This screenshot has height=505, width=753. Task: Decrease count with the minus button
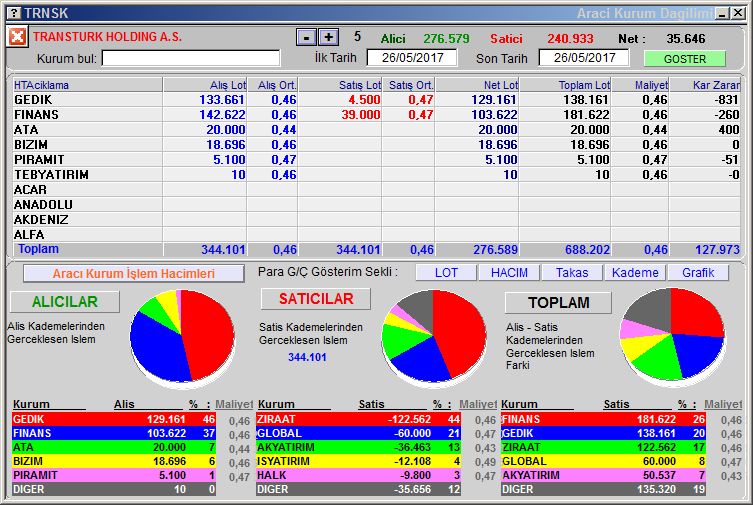pos(306,37)
